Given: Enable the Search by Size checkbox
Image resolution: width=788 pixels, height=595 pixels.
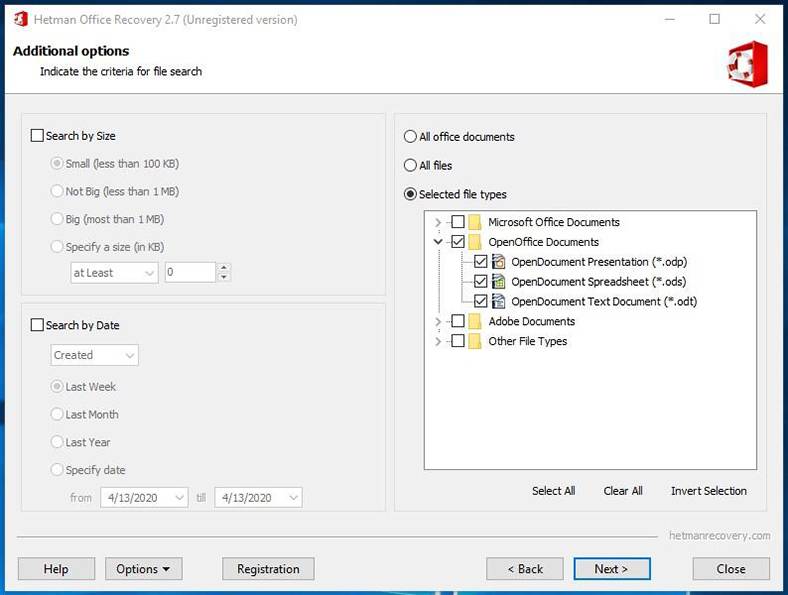Looking at the screenshot, I should [37, 136].
